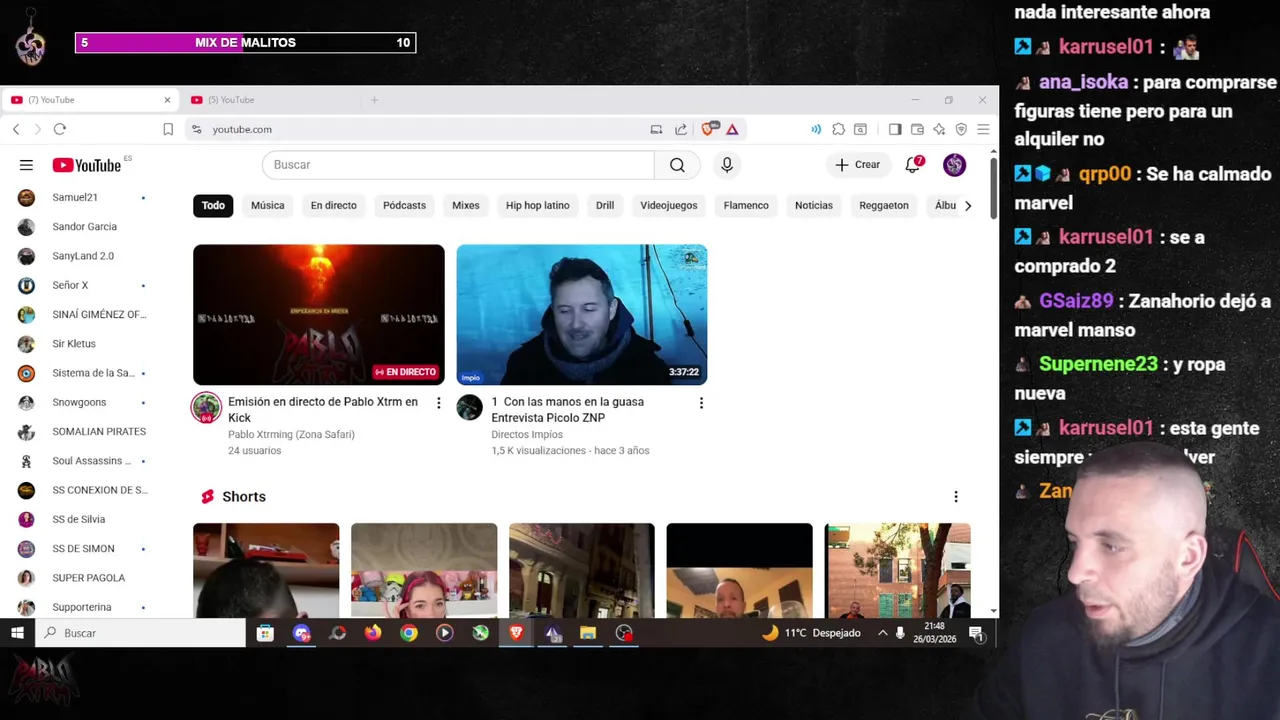
Task: Click the YouTube page vertical scrollbar
Action: (x=992, y=188)
